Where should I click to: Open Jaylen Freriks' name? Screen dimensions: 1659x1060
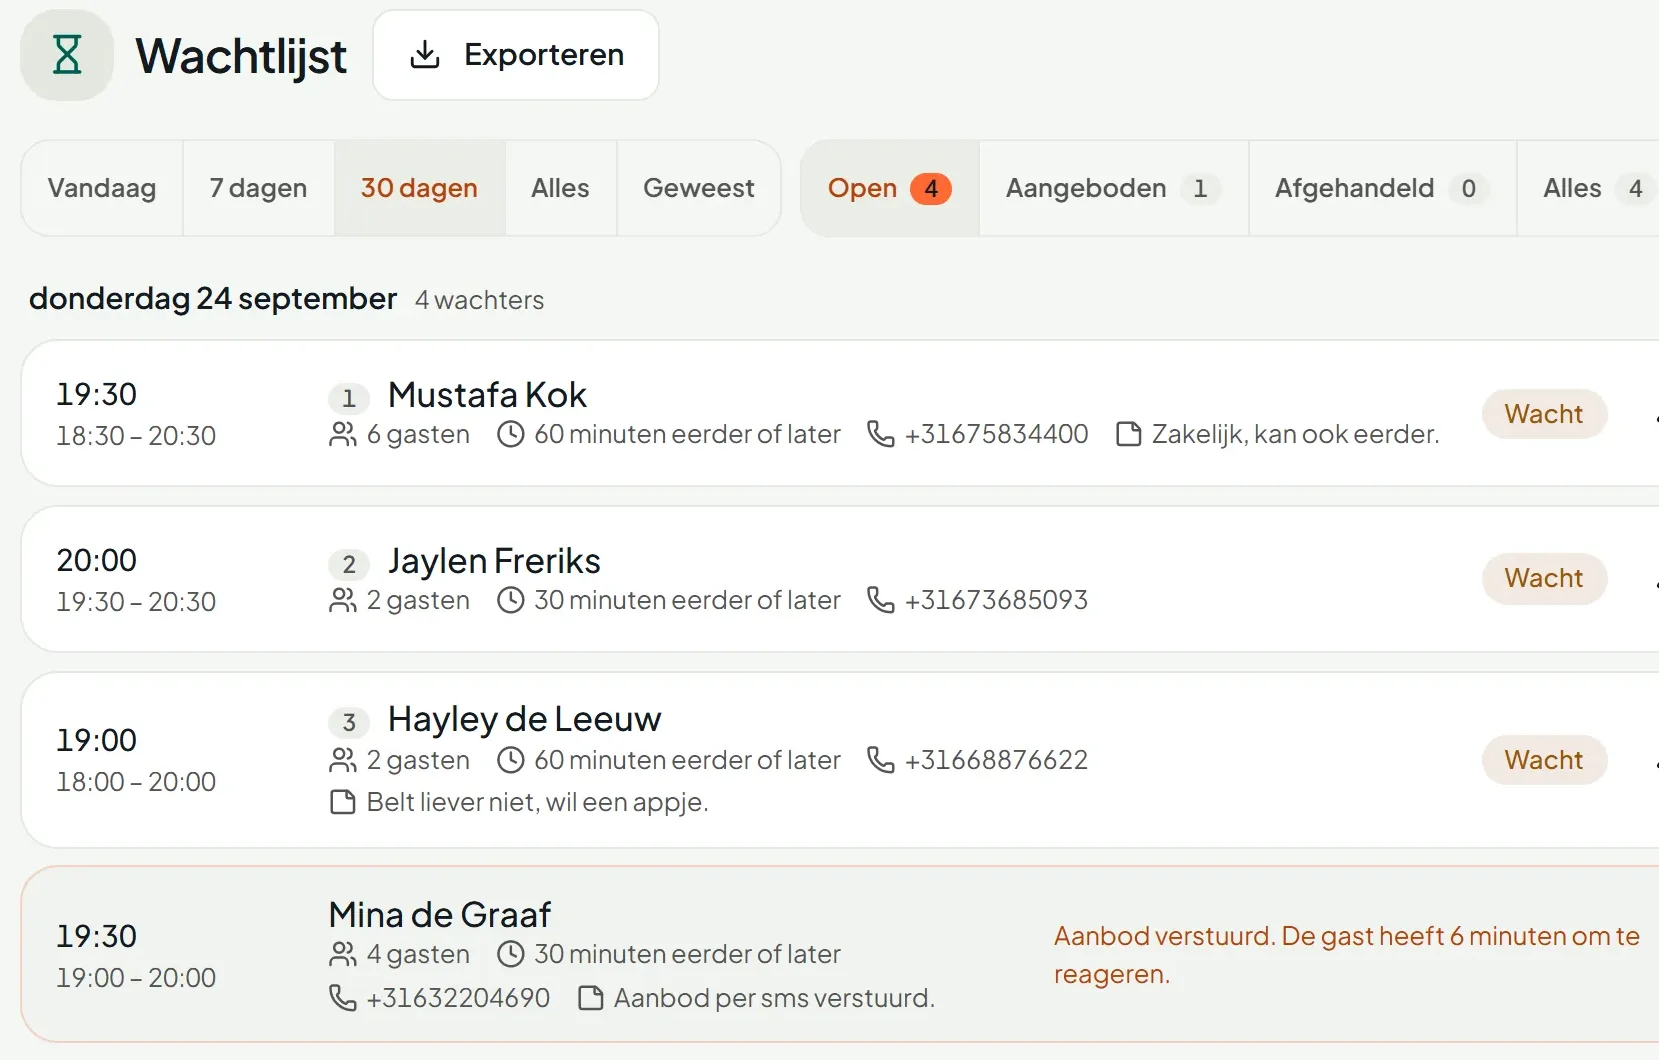[x=494, y=561]
